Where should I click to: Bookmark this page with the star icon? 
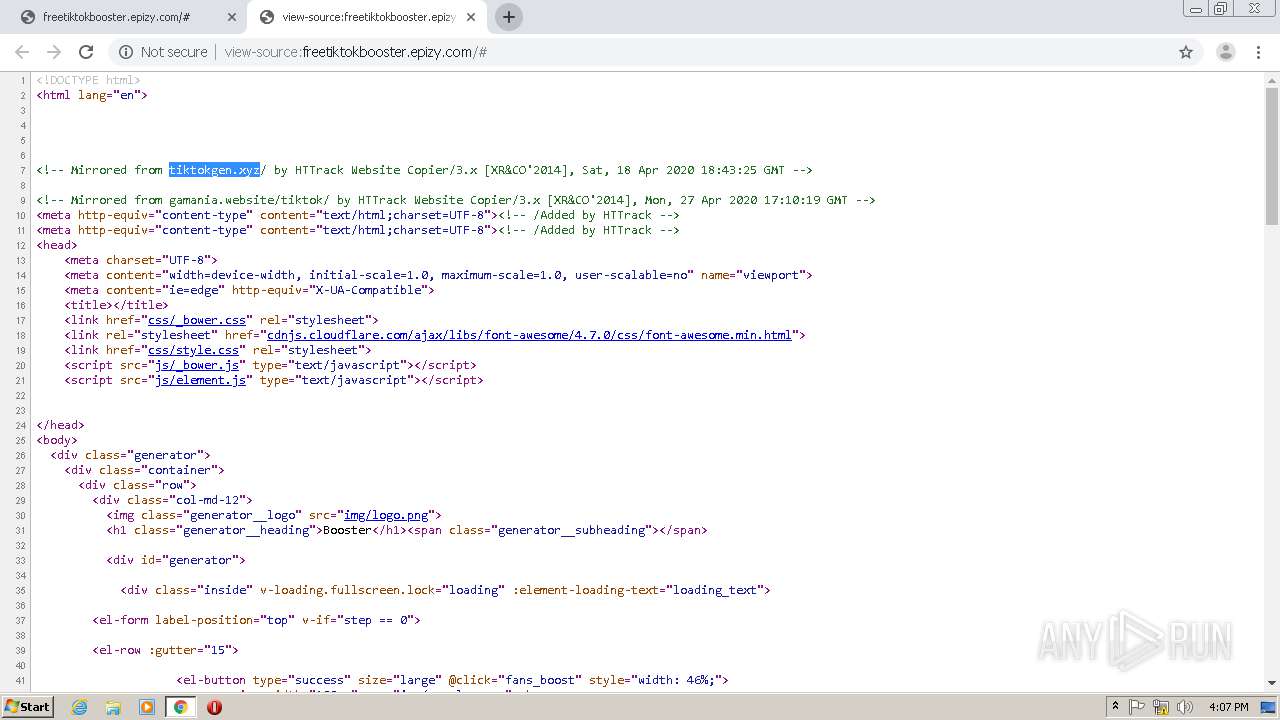(x=1186, y=52)
